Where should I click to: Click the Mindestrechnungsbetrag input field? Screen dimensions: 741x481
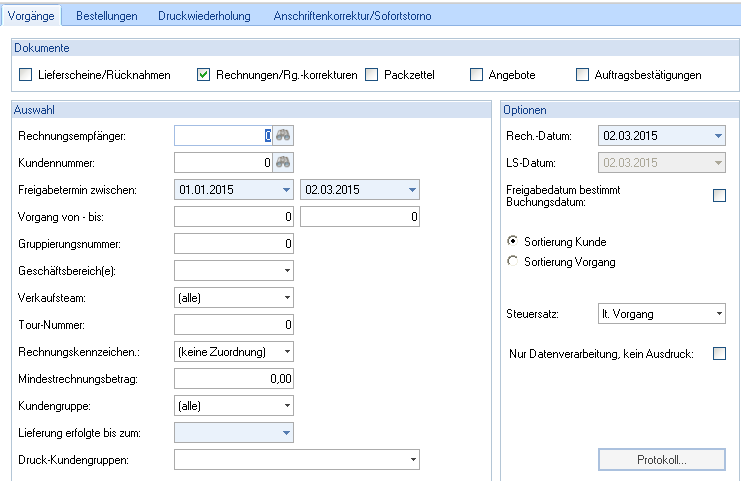(x=233, y=379)
